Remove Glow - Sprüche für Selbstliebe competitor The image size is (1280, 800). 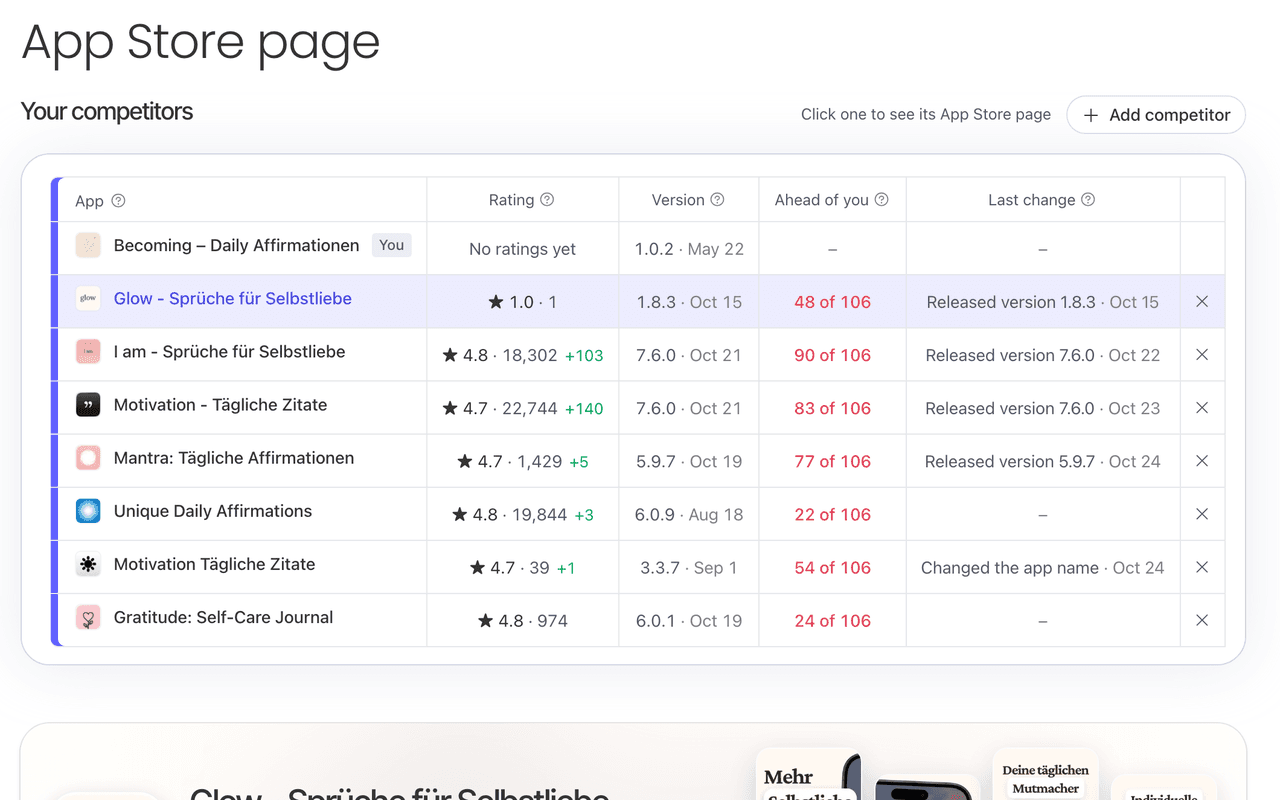(1202, 302)
